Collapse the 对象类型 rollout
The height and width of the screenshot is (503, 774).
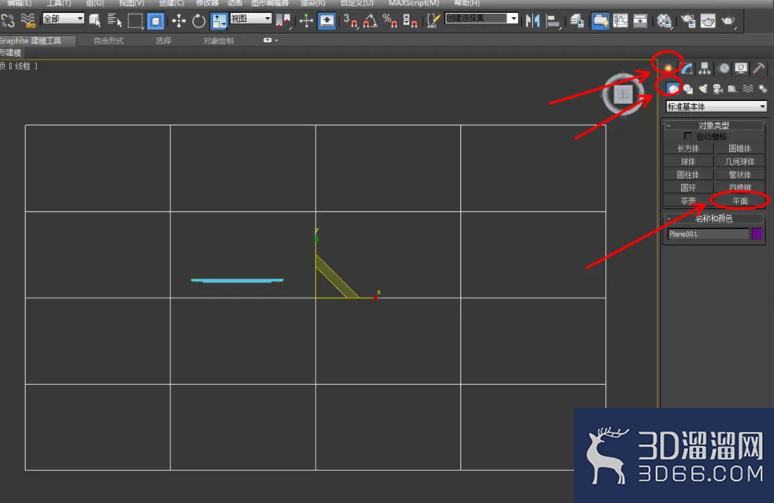[714, 125]
